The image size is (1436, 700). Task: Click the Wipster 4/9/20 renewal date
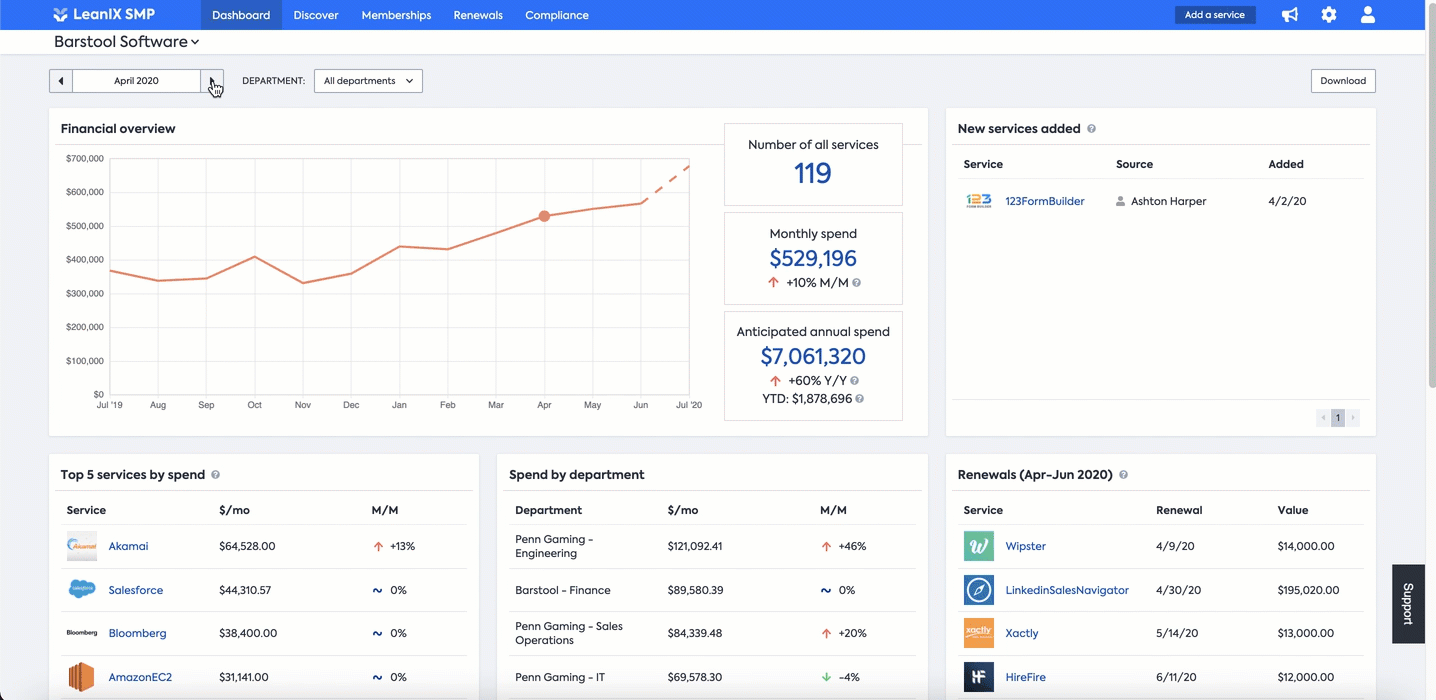tap(1173, 546)
